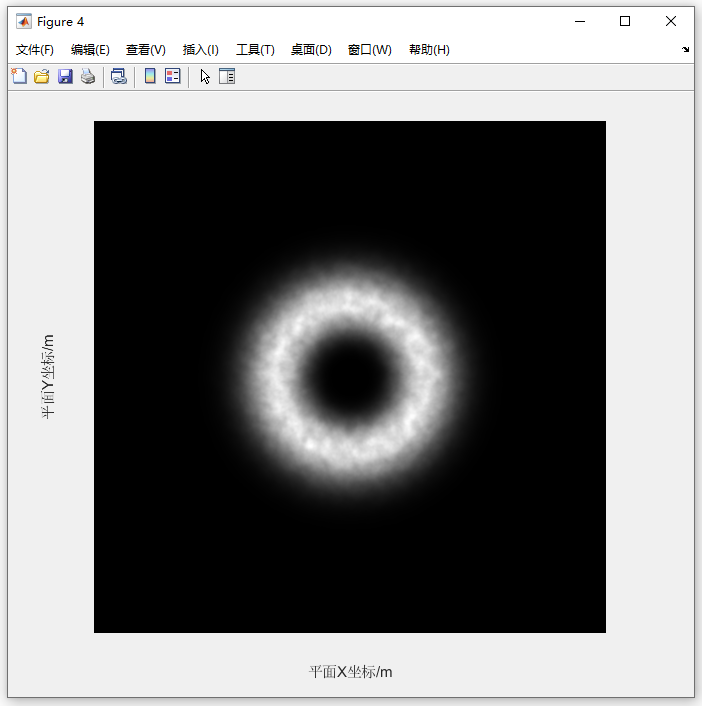The height and width of the screenshot is (706, 702).
Task: Open the Property Inspector icon
Action: tap(227, 76)
